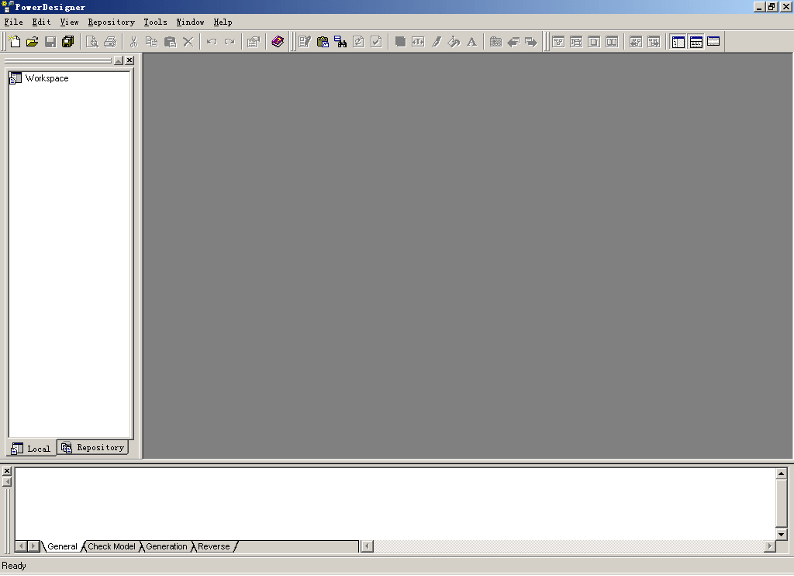
Task: Click the Copy icon in the toolbar
Action: tap(151, 42)
